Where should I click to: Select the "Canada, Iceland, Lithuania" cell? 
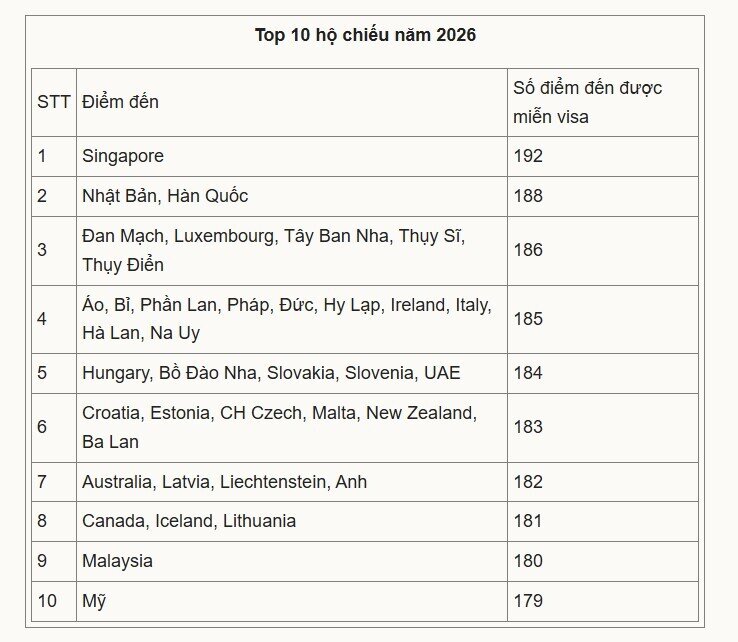[189, 521]
